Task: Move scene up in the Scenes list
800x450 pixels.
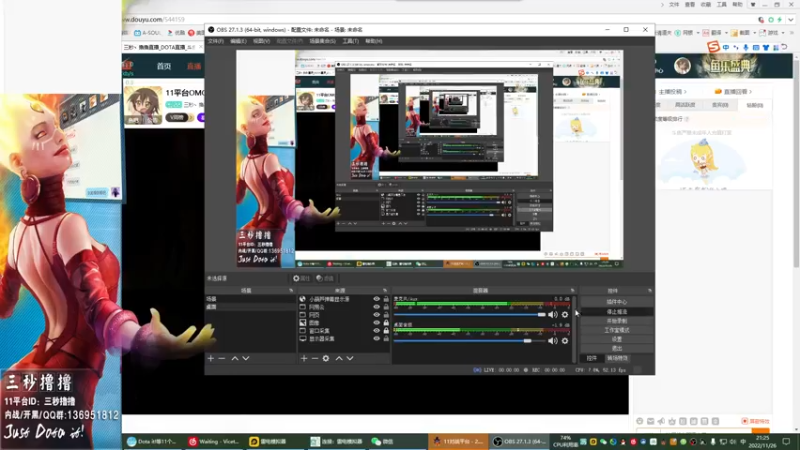Action: pyautogui.click(x=235, y=359)
